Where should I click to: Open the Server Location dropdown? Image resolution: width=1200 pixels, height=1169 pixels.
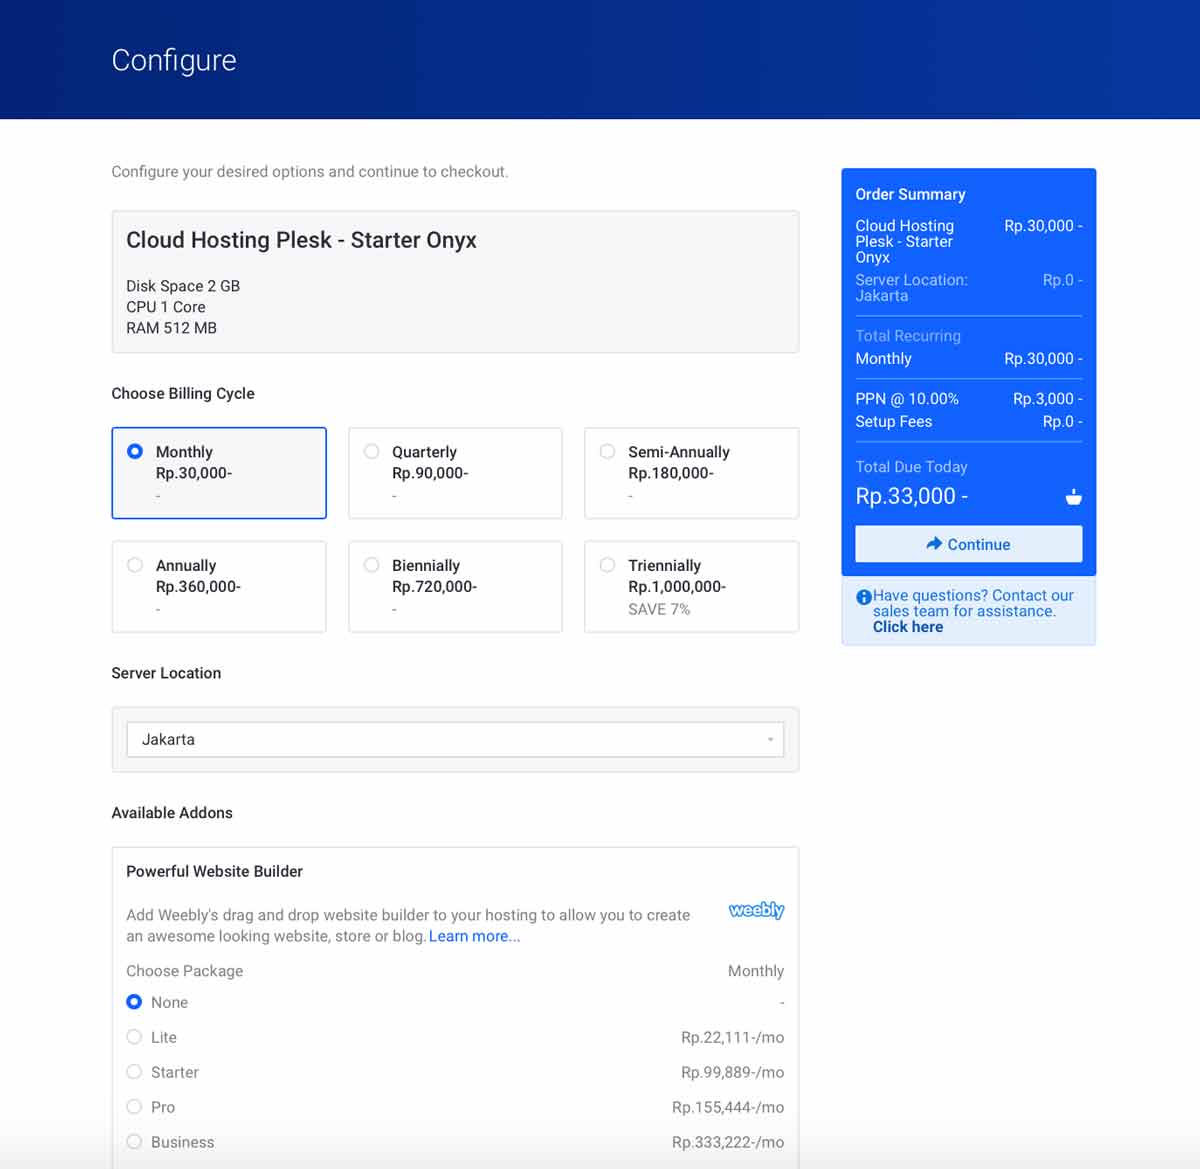[455, 739]
